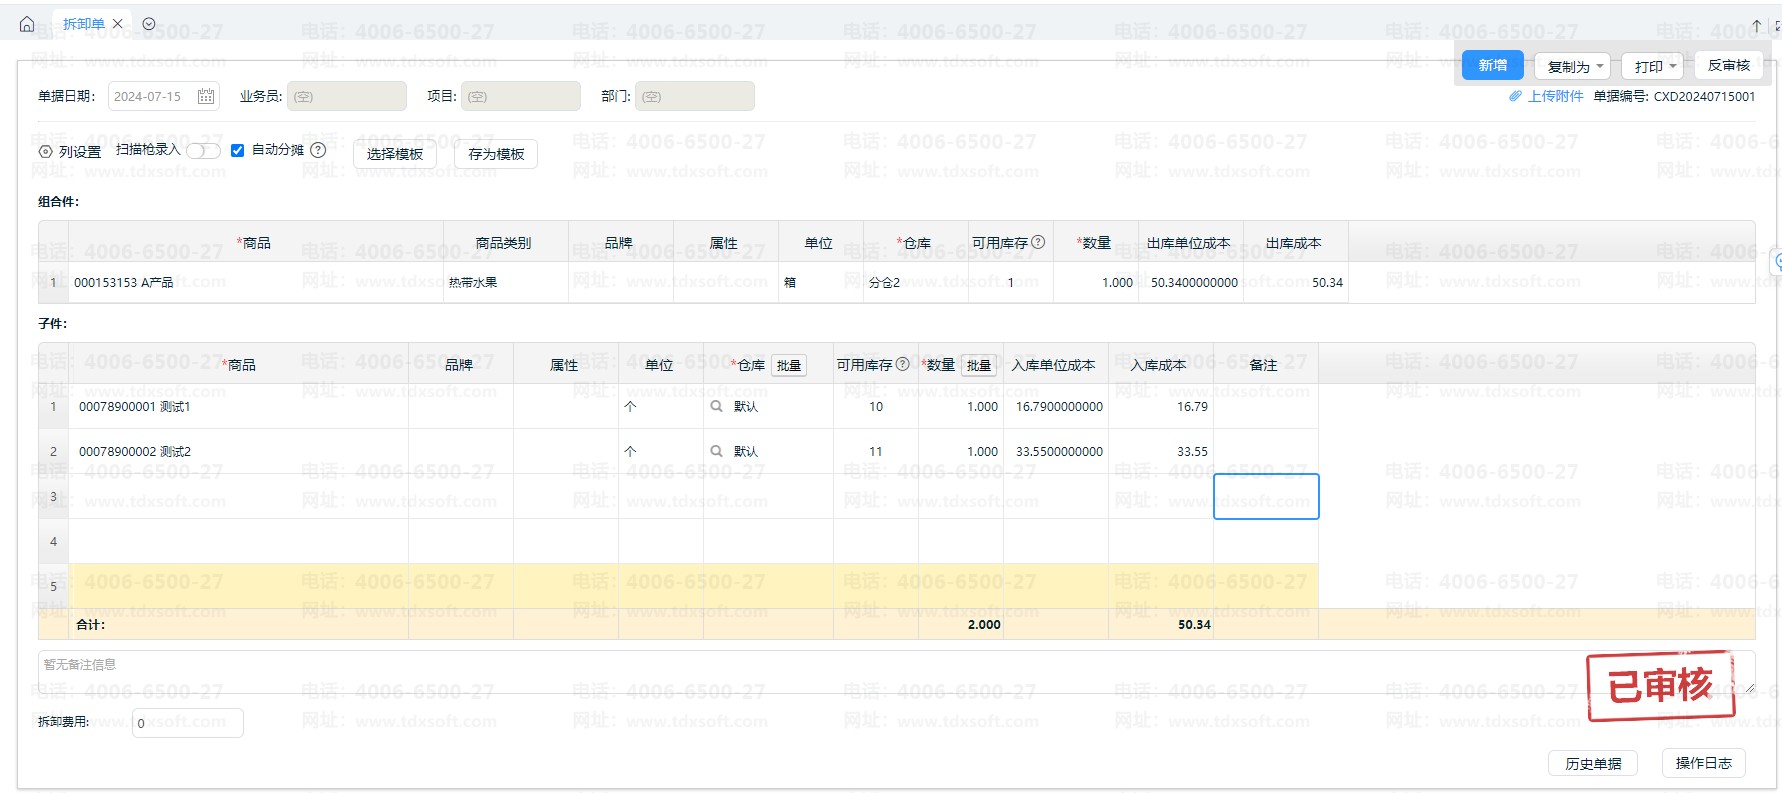This screenshot has height=793, width=1782.
Task: Click the 拆卸费用 input field
Action: point(188,723)
